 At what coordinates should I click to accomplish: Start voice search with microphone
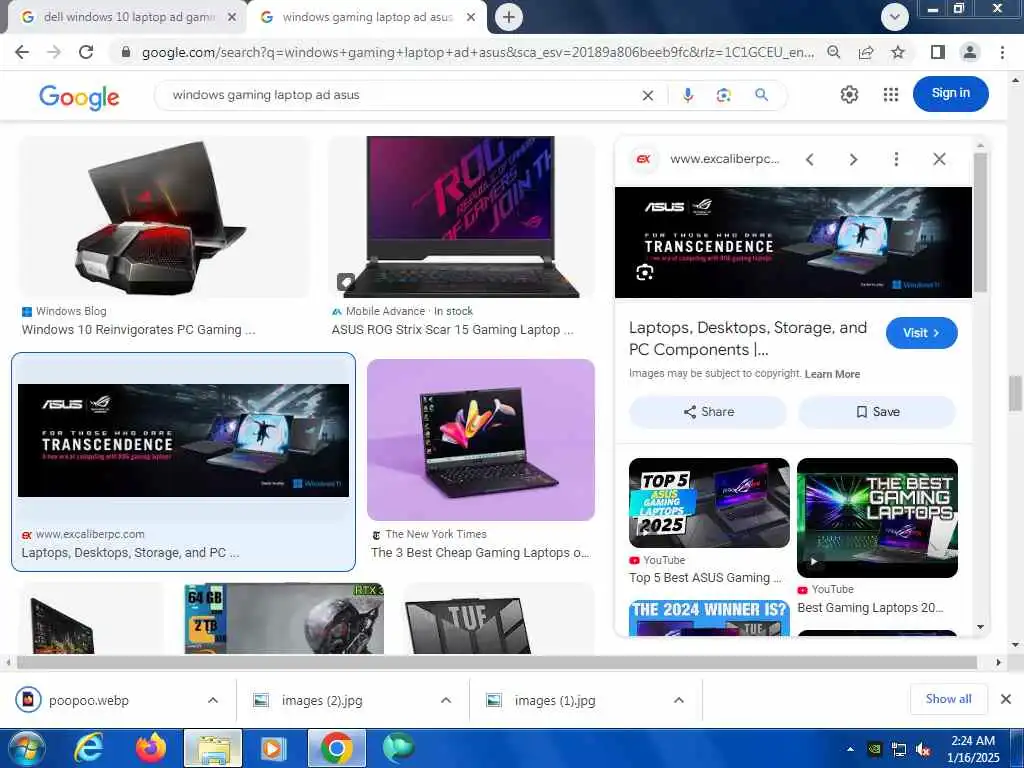687,95
